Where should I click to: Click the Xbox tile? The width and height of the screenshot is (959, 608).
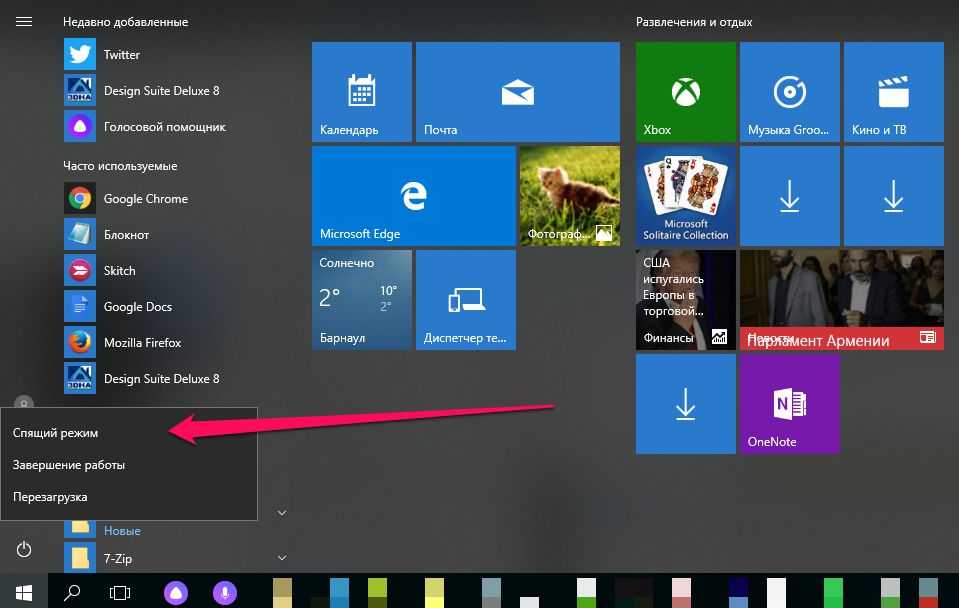tap(685, 92)
